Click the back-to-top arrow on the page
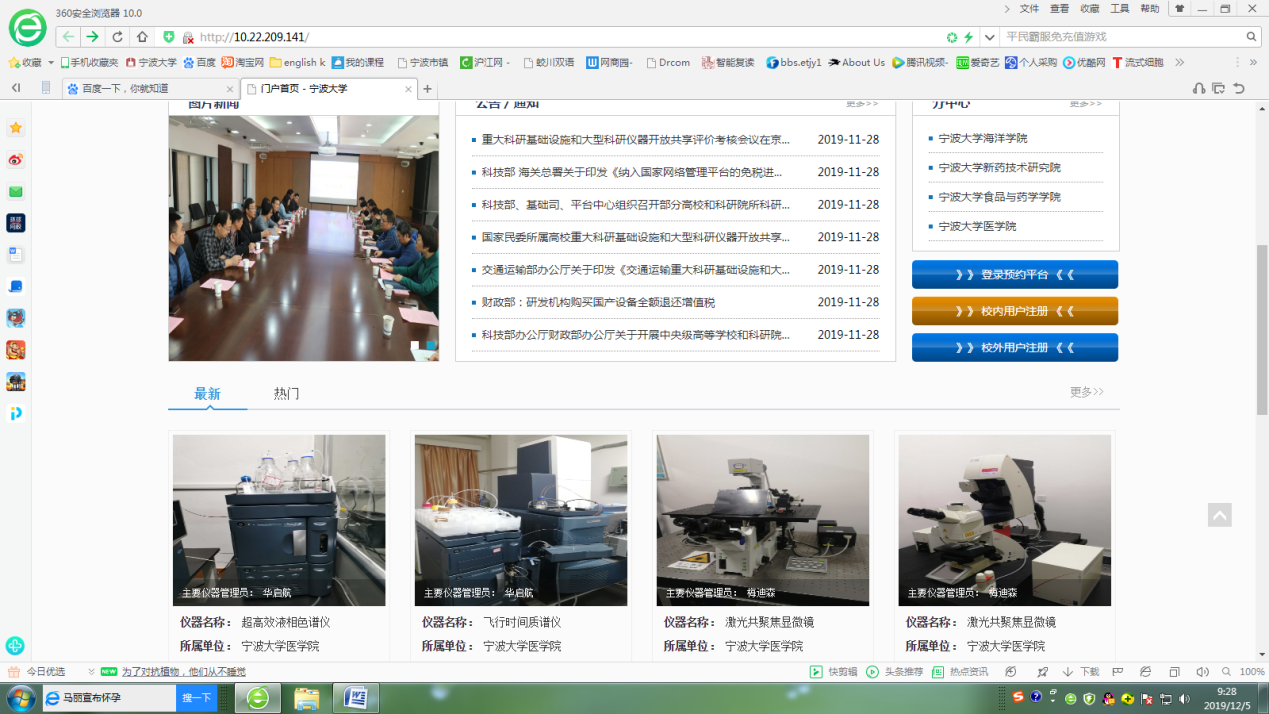This screenshot has height=714, width=1269. 1219,515
